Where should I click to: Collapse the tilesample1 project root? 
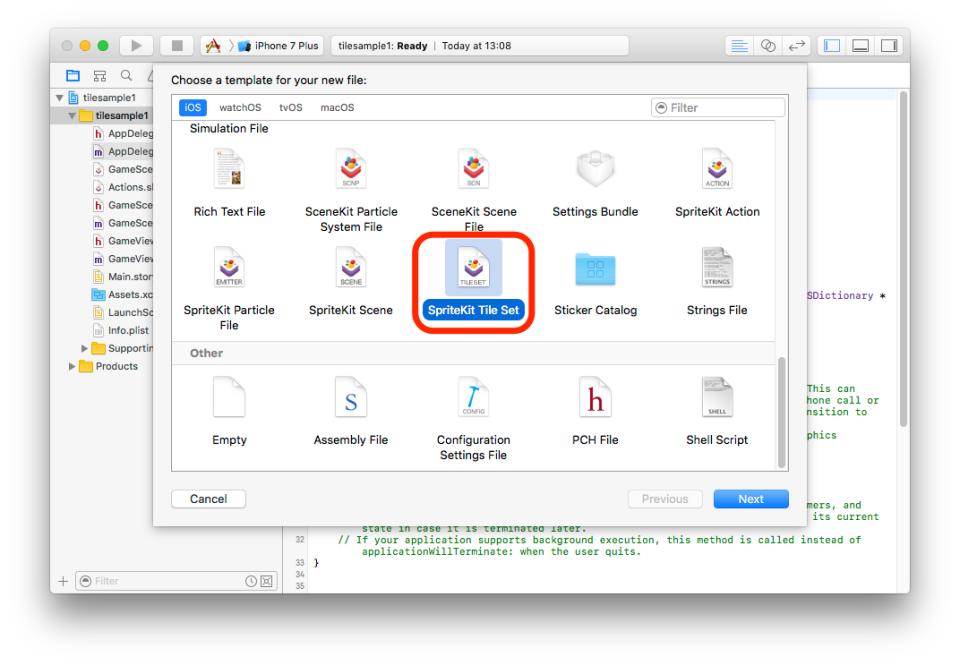(x=59, y=98)
